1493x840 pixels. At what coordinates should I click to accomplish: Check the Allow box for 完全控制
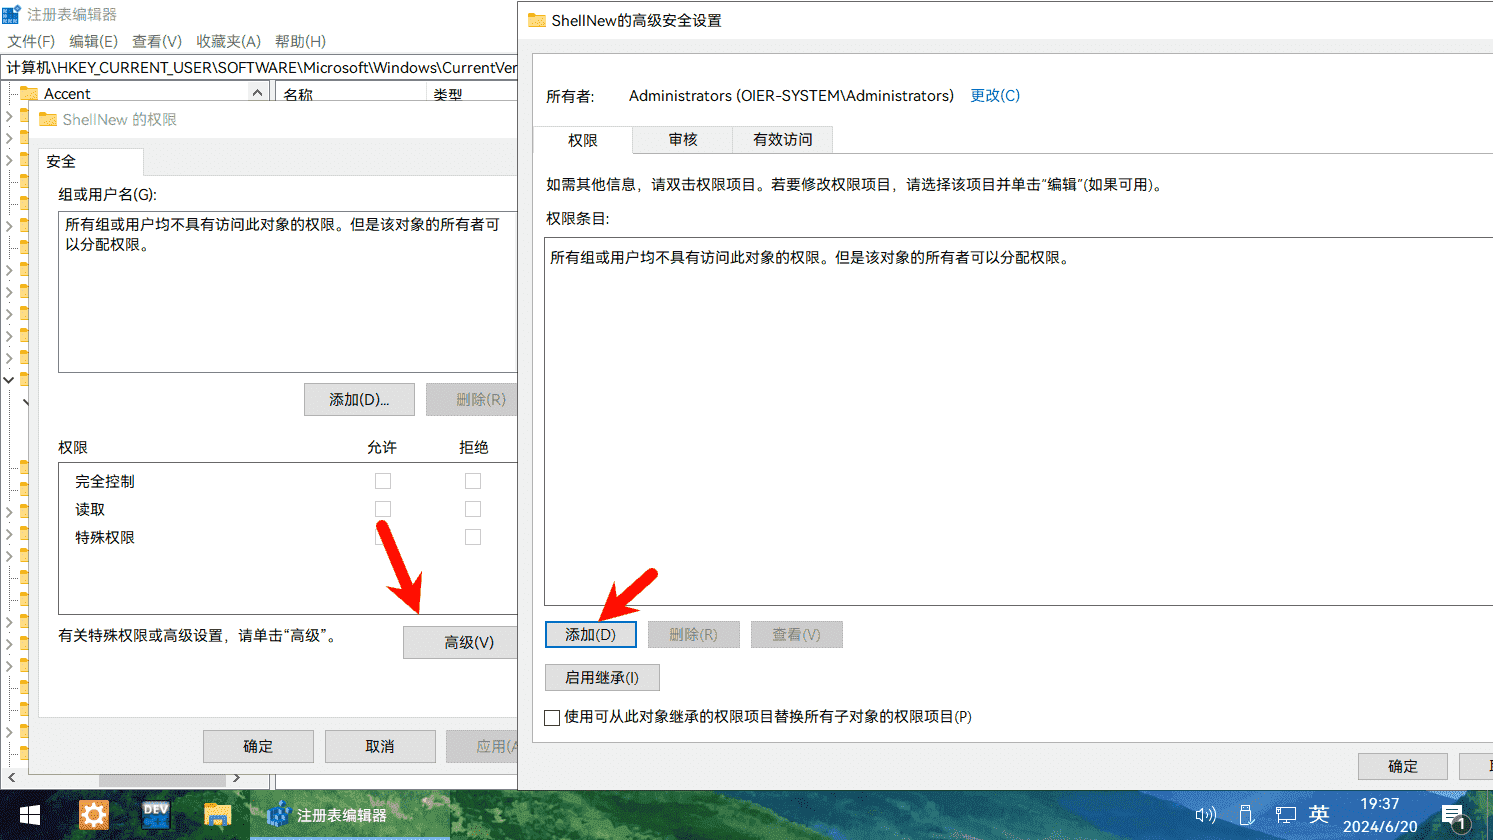(x=383, y=481)
